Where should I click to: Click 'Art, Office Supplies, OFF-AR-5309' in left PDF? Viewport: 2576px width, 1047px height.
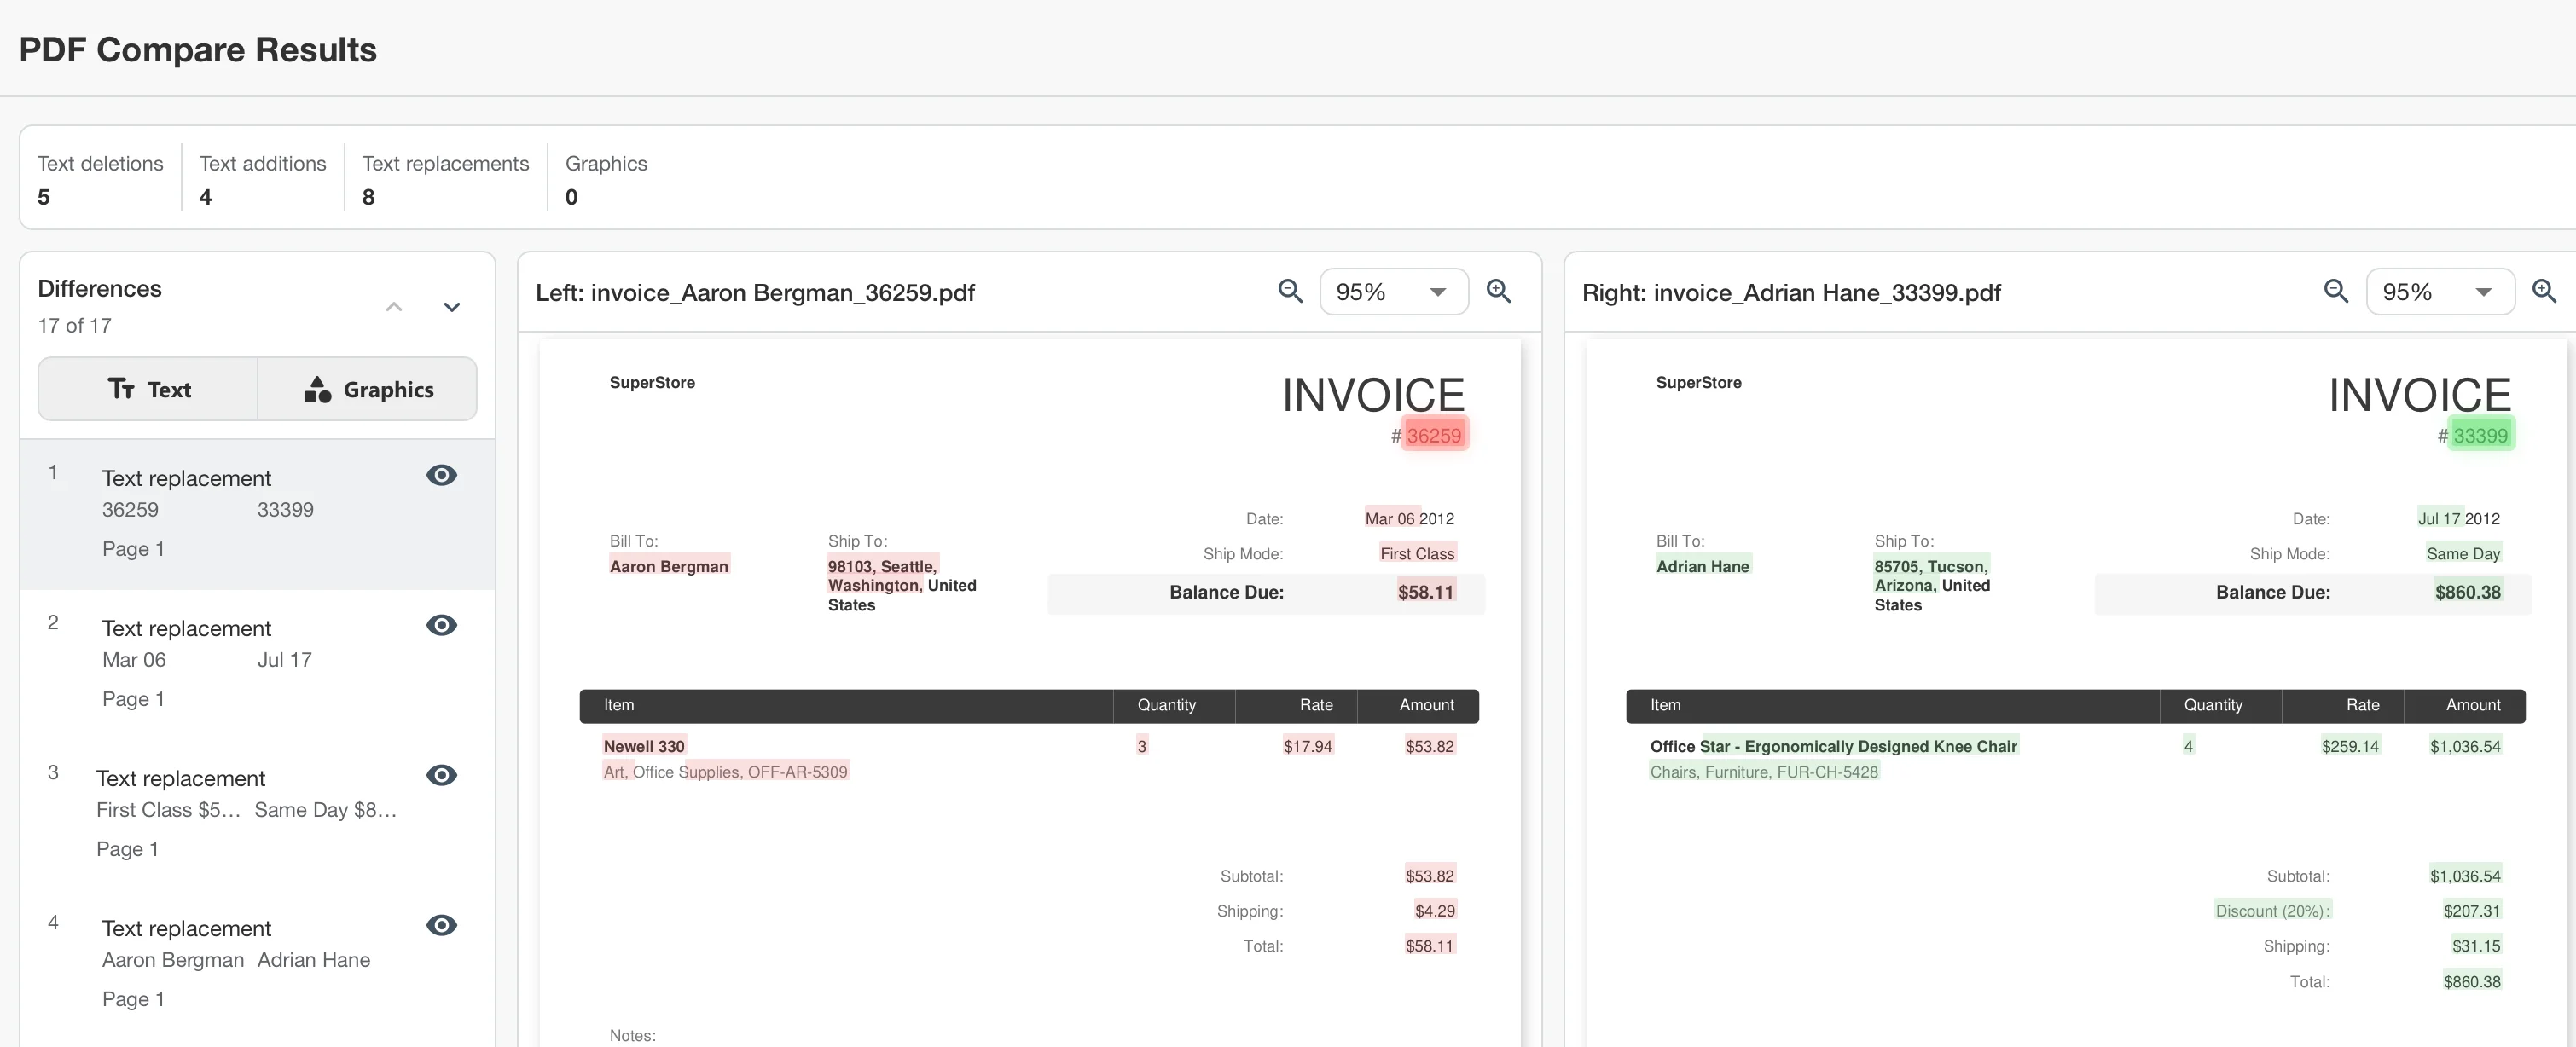click(725, 771)
